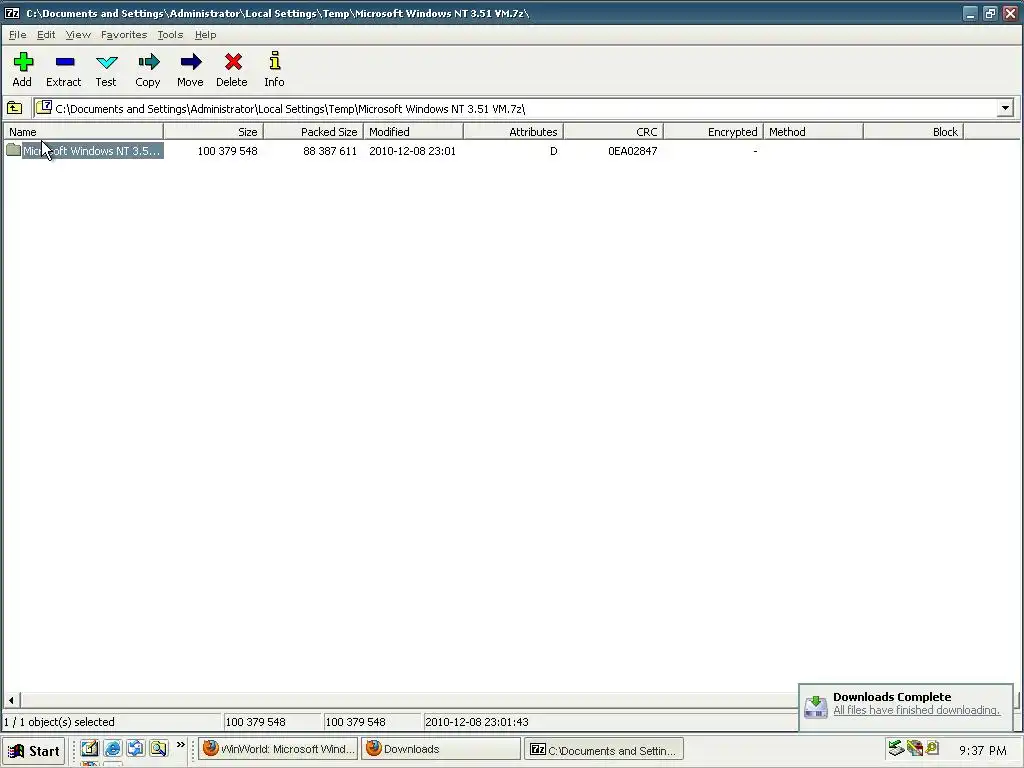Sort the list by Name column
The height and width of the screenshot is (768, 1024).
(x=83, y=132)
